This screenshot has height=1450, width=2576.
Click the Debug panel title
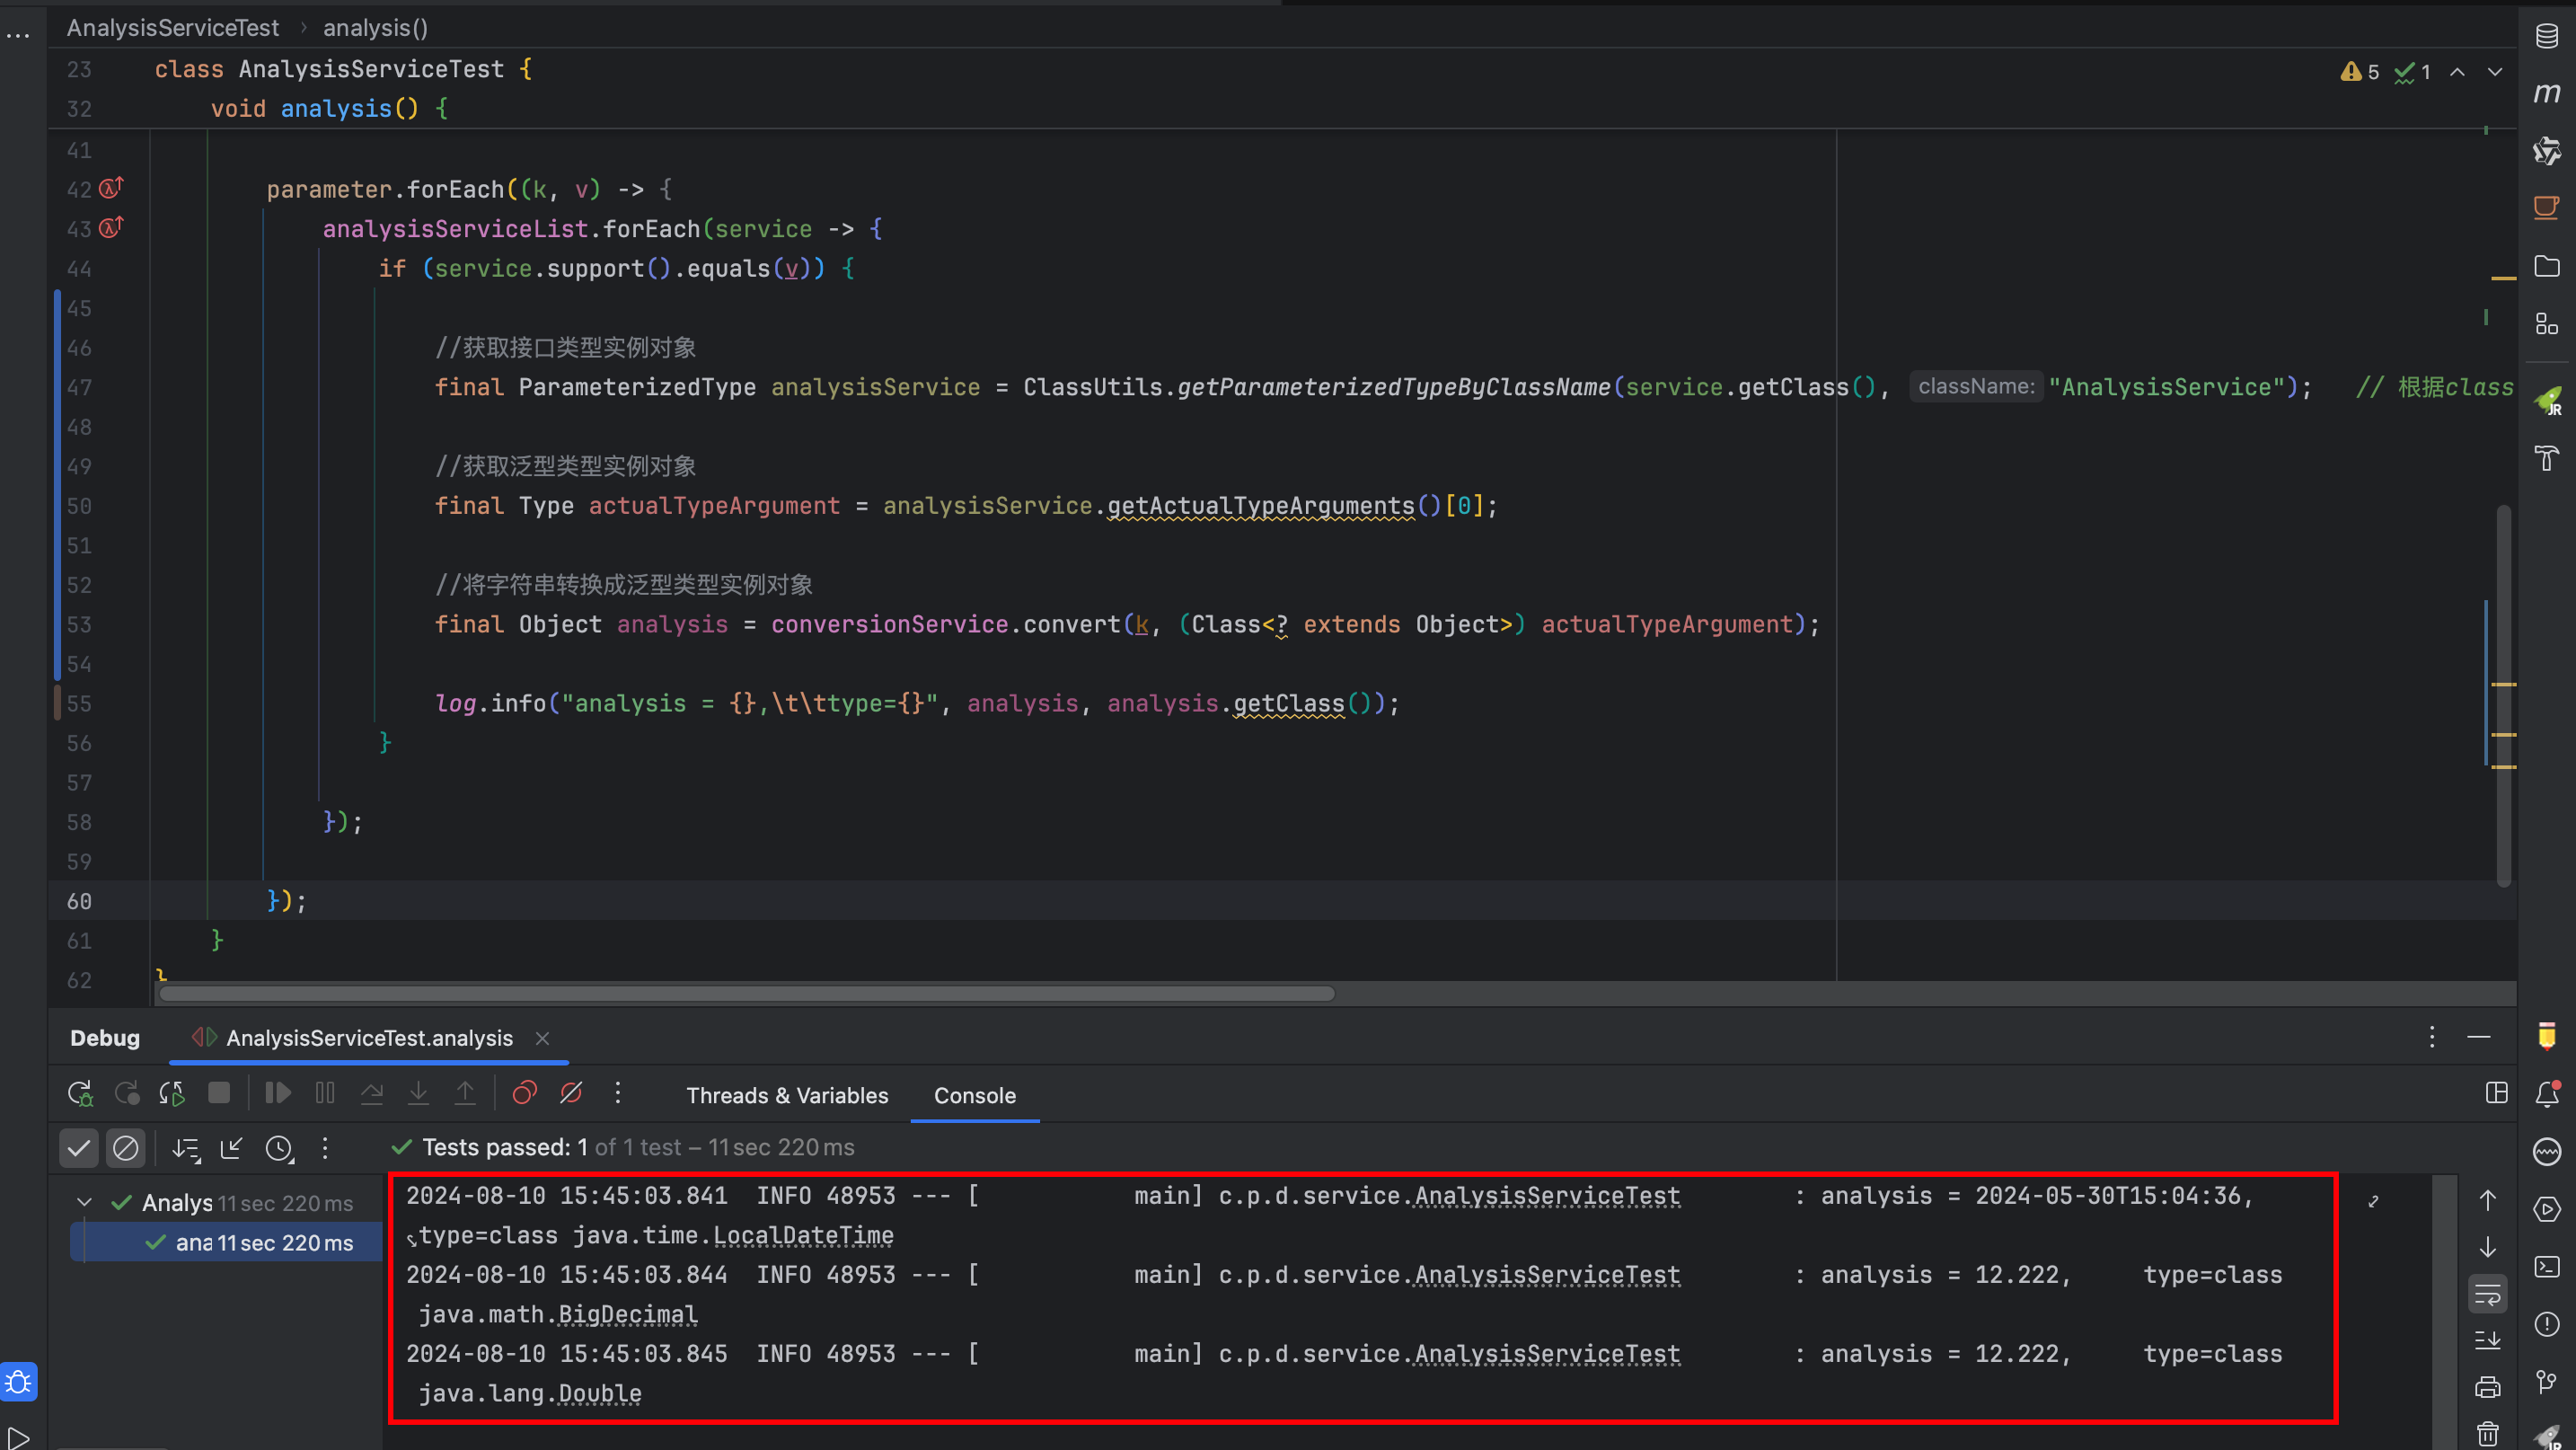tap(105, 1038)
